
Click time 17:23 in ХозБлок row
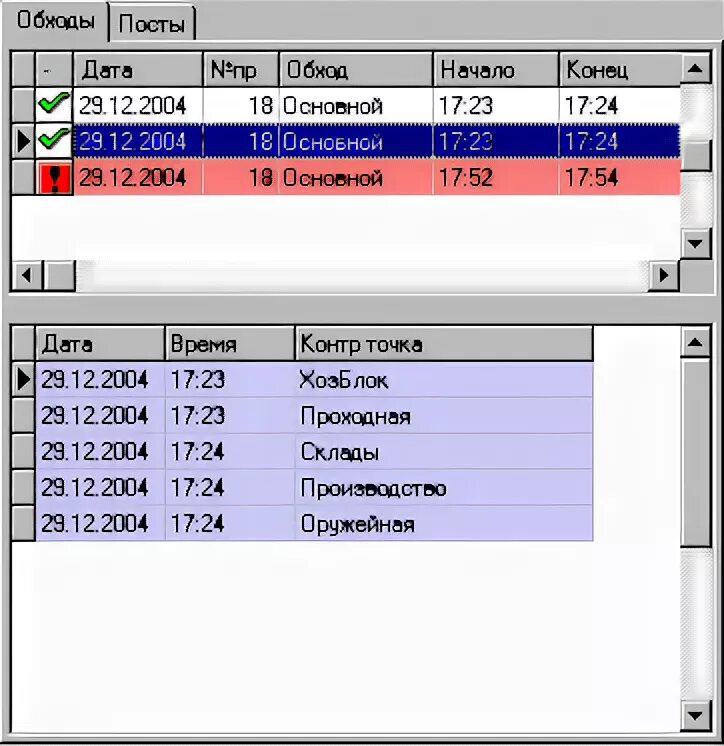[x=230, y=380]
